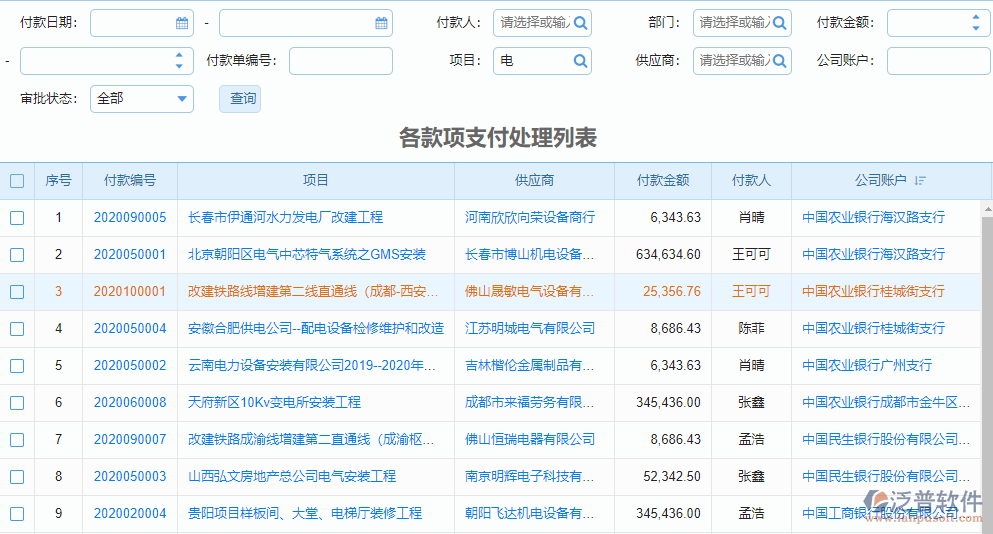Open project link 天府新区10Kv变电所安装工程
The image size is (993, 534).
[274, 403]
